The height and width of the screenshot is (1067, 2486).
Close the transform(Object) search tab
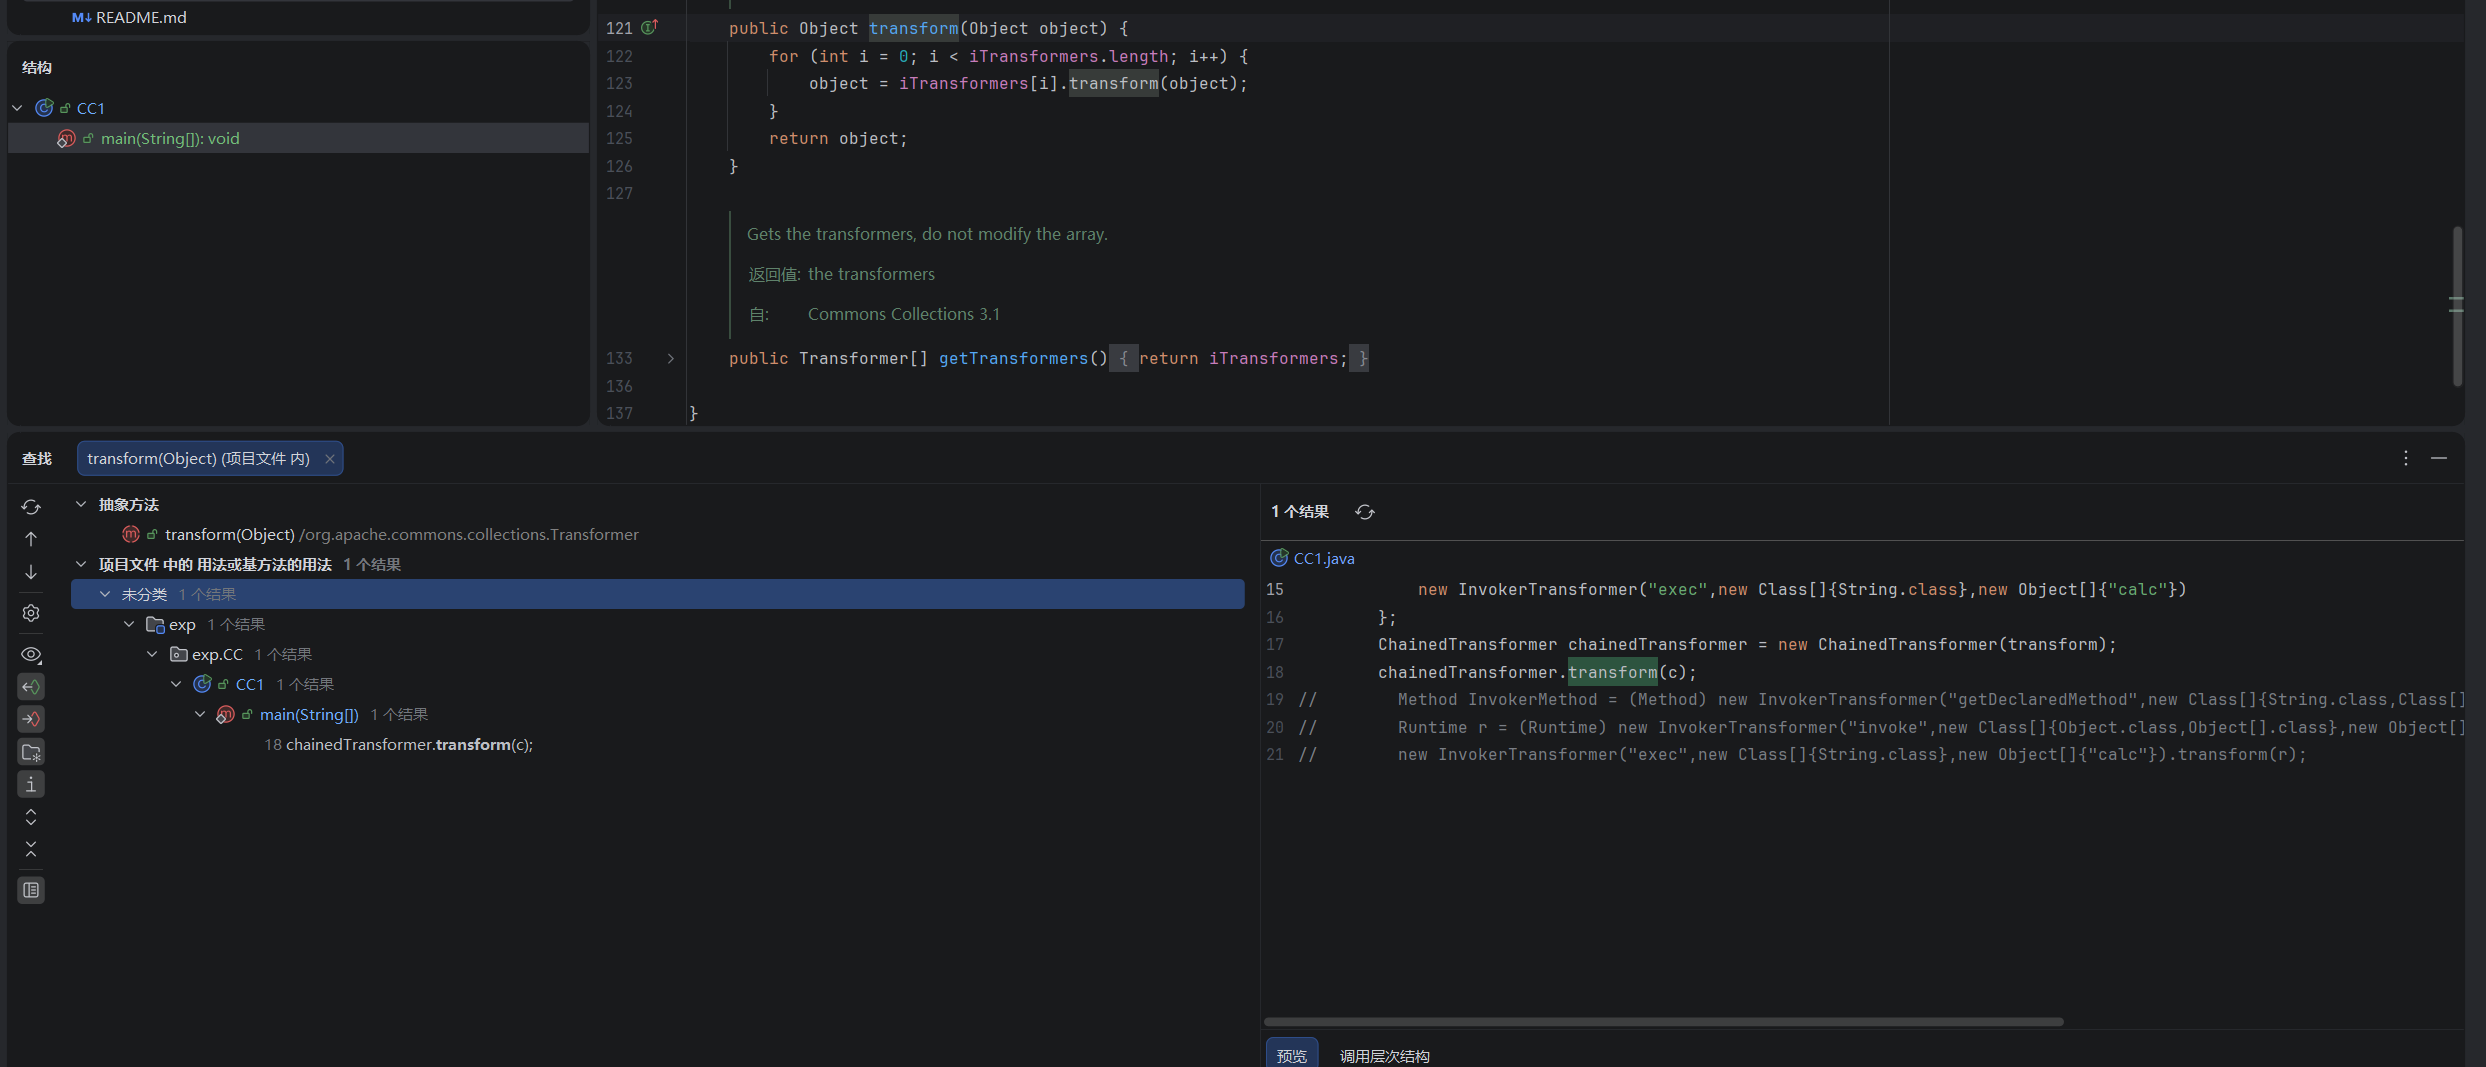(329, 459)
